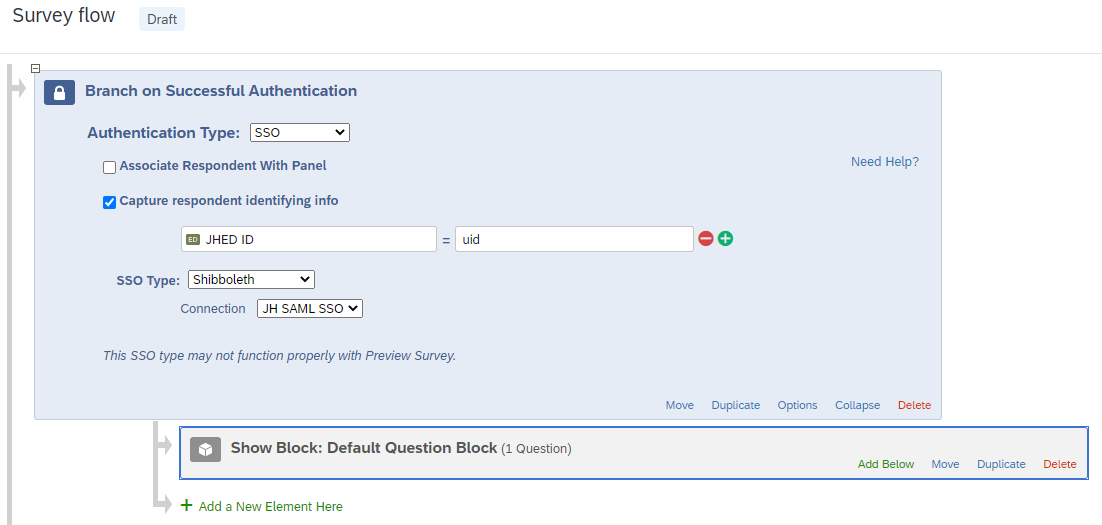This screenshot has height=525, width=1102.
Task: Click green plus icon beside Add a New Element
Action: click(x=186, y=505)
